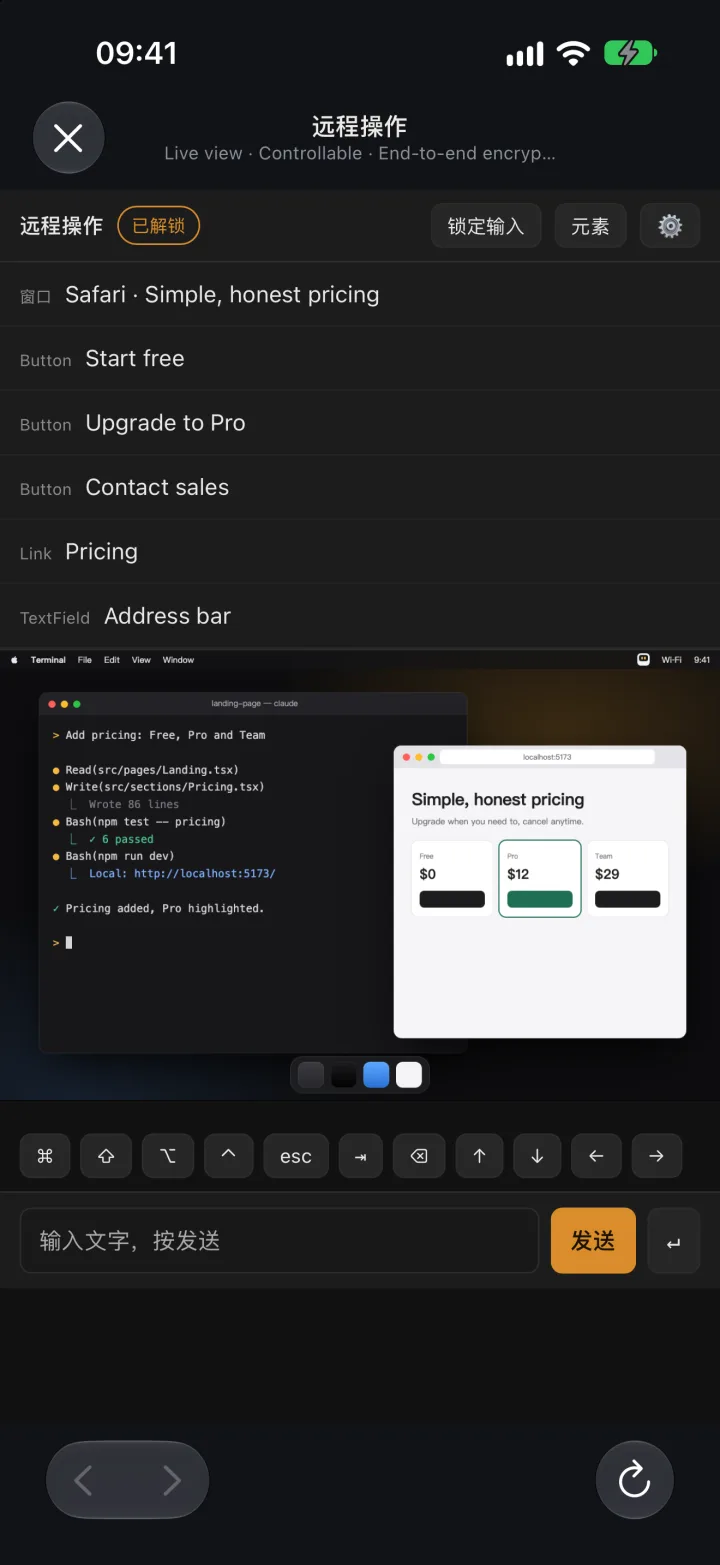Click 'Read(src/pages/Landing.tsx)' terminal line
This screenshot has height=1565, width=720.
(152, 770)
